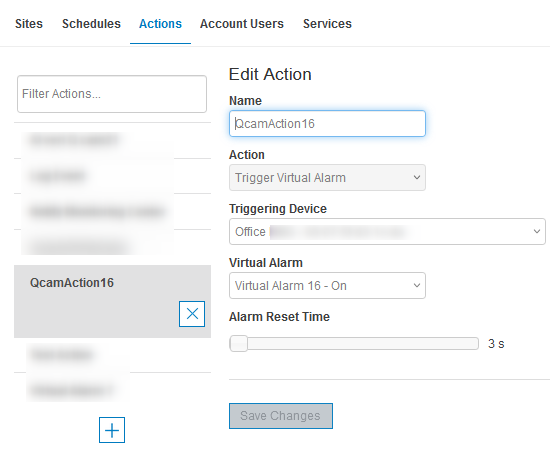
Task: Click the Alarm Reset Time label
Action: click(x=279, y=317)
